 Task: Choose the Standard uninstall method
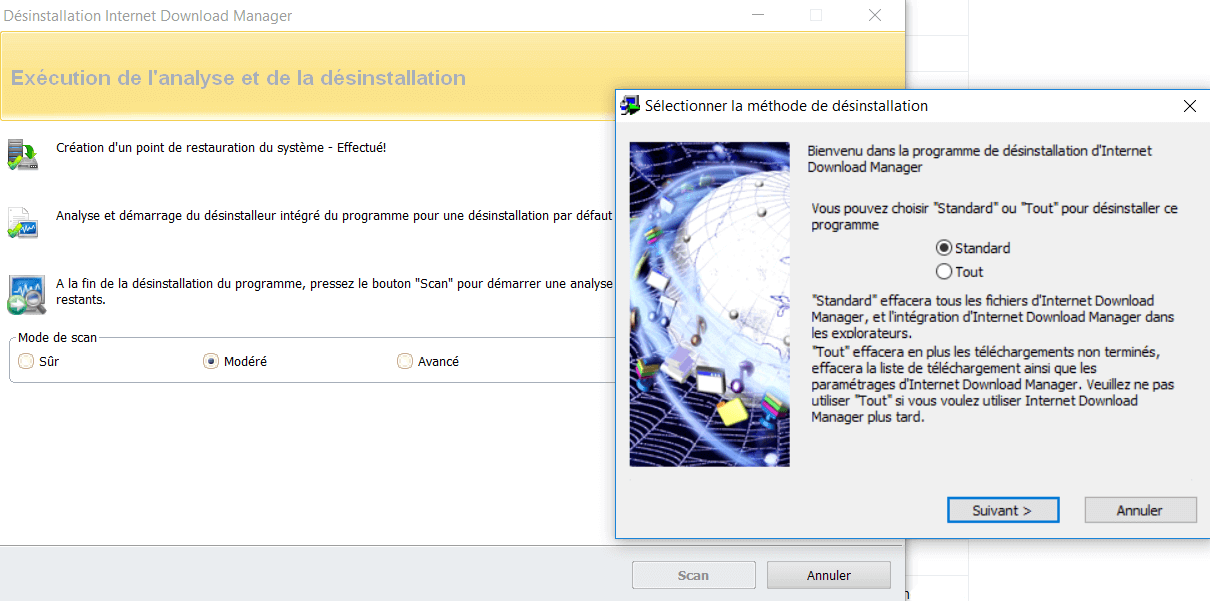(973, 248)
